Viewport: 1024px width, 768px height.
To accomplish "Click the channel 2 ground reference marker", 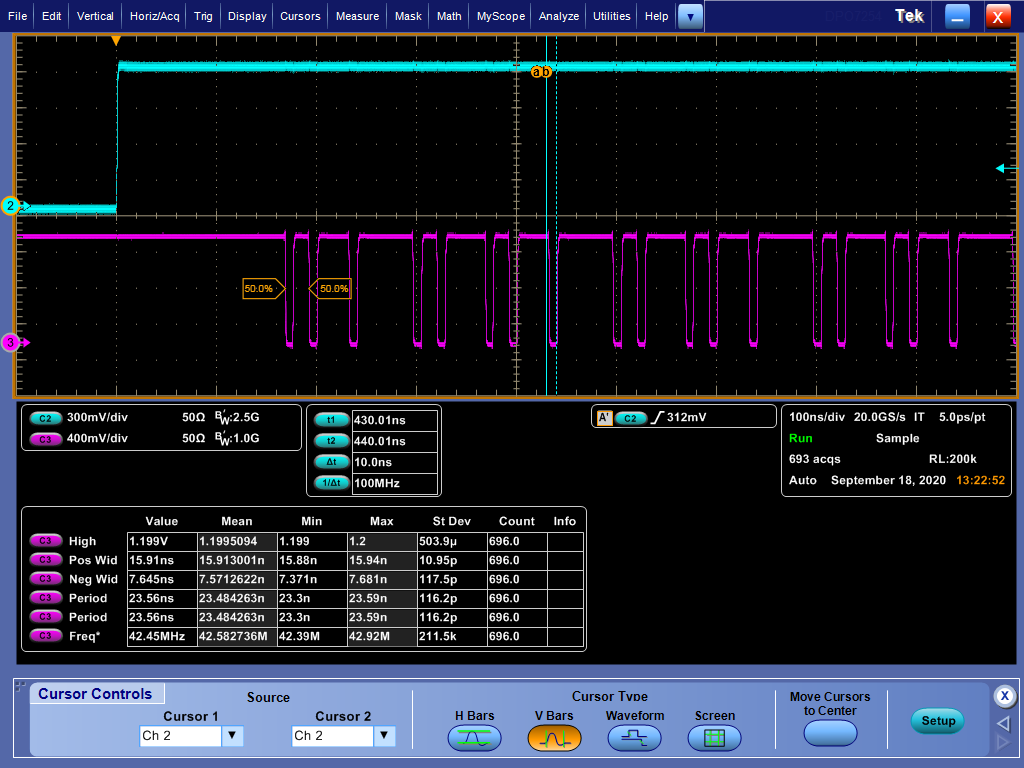I will point(11,206).
